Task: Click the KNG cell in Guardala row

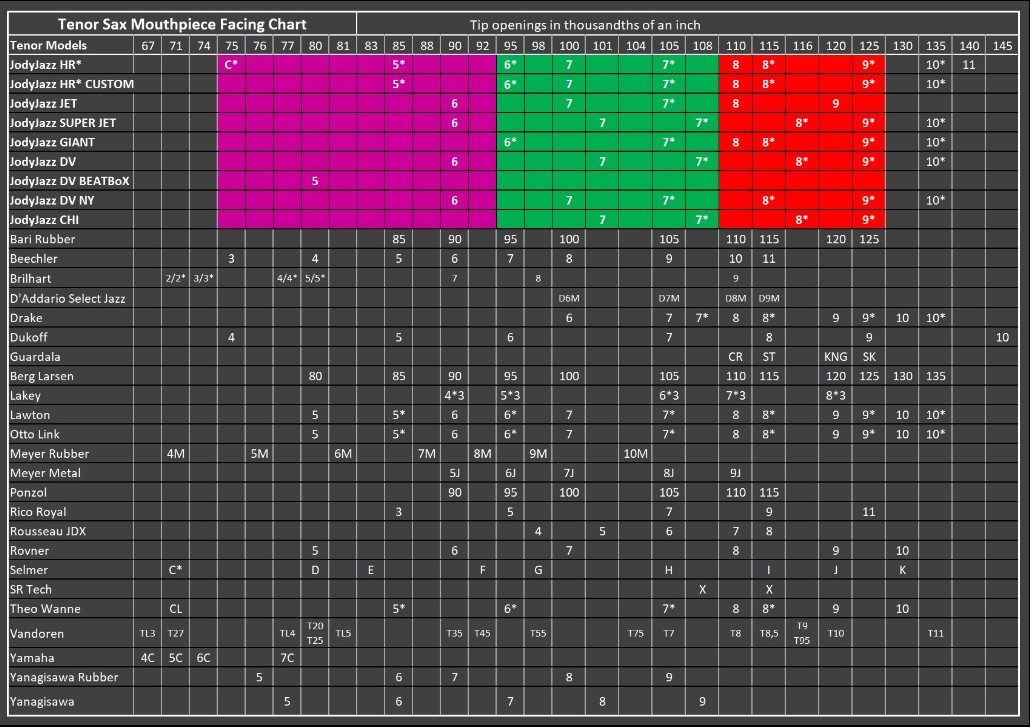Action: click(x=835, y=357)
